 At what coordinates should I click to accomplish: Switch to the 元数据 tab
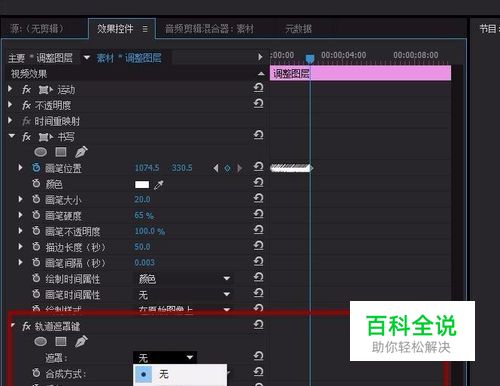pyautogui.click(x=298, y=29)
